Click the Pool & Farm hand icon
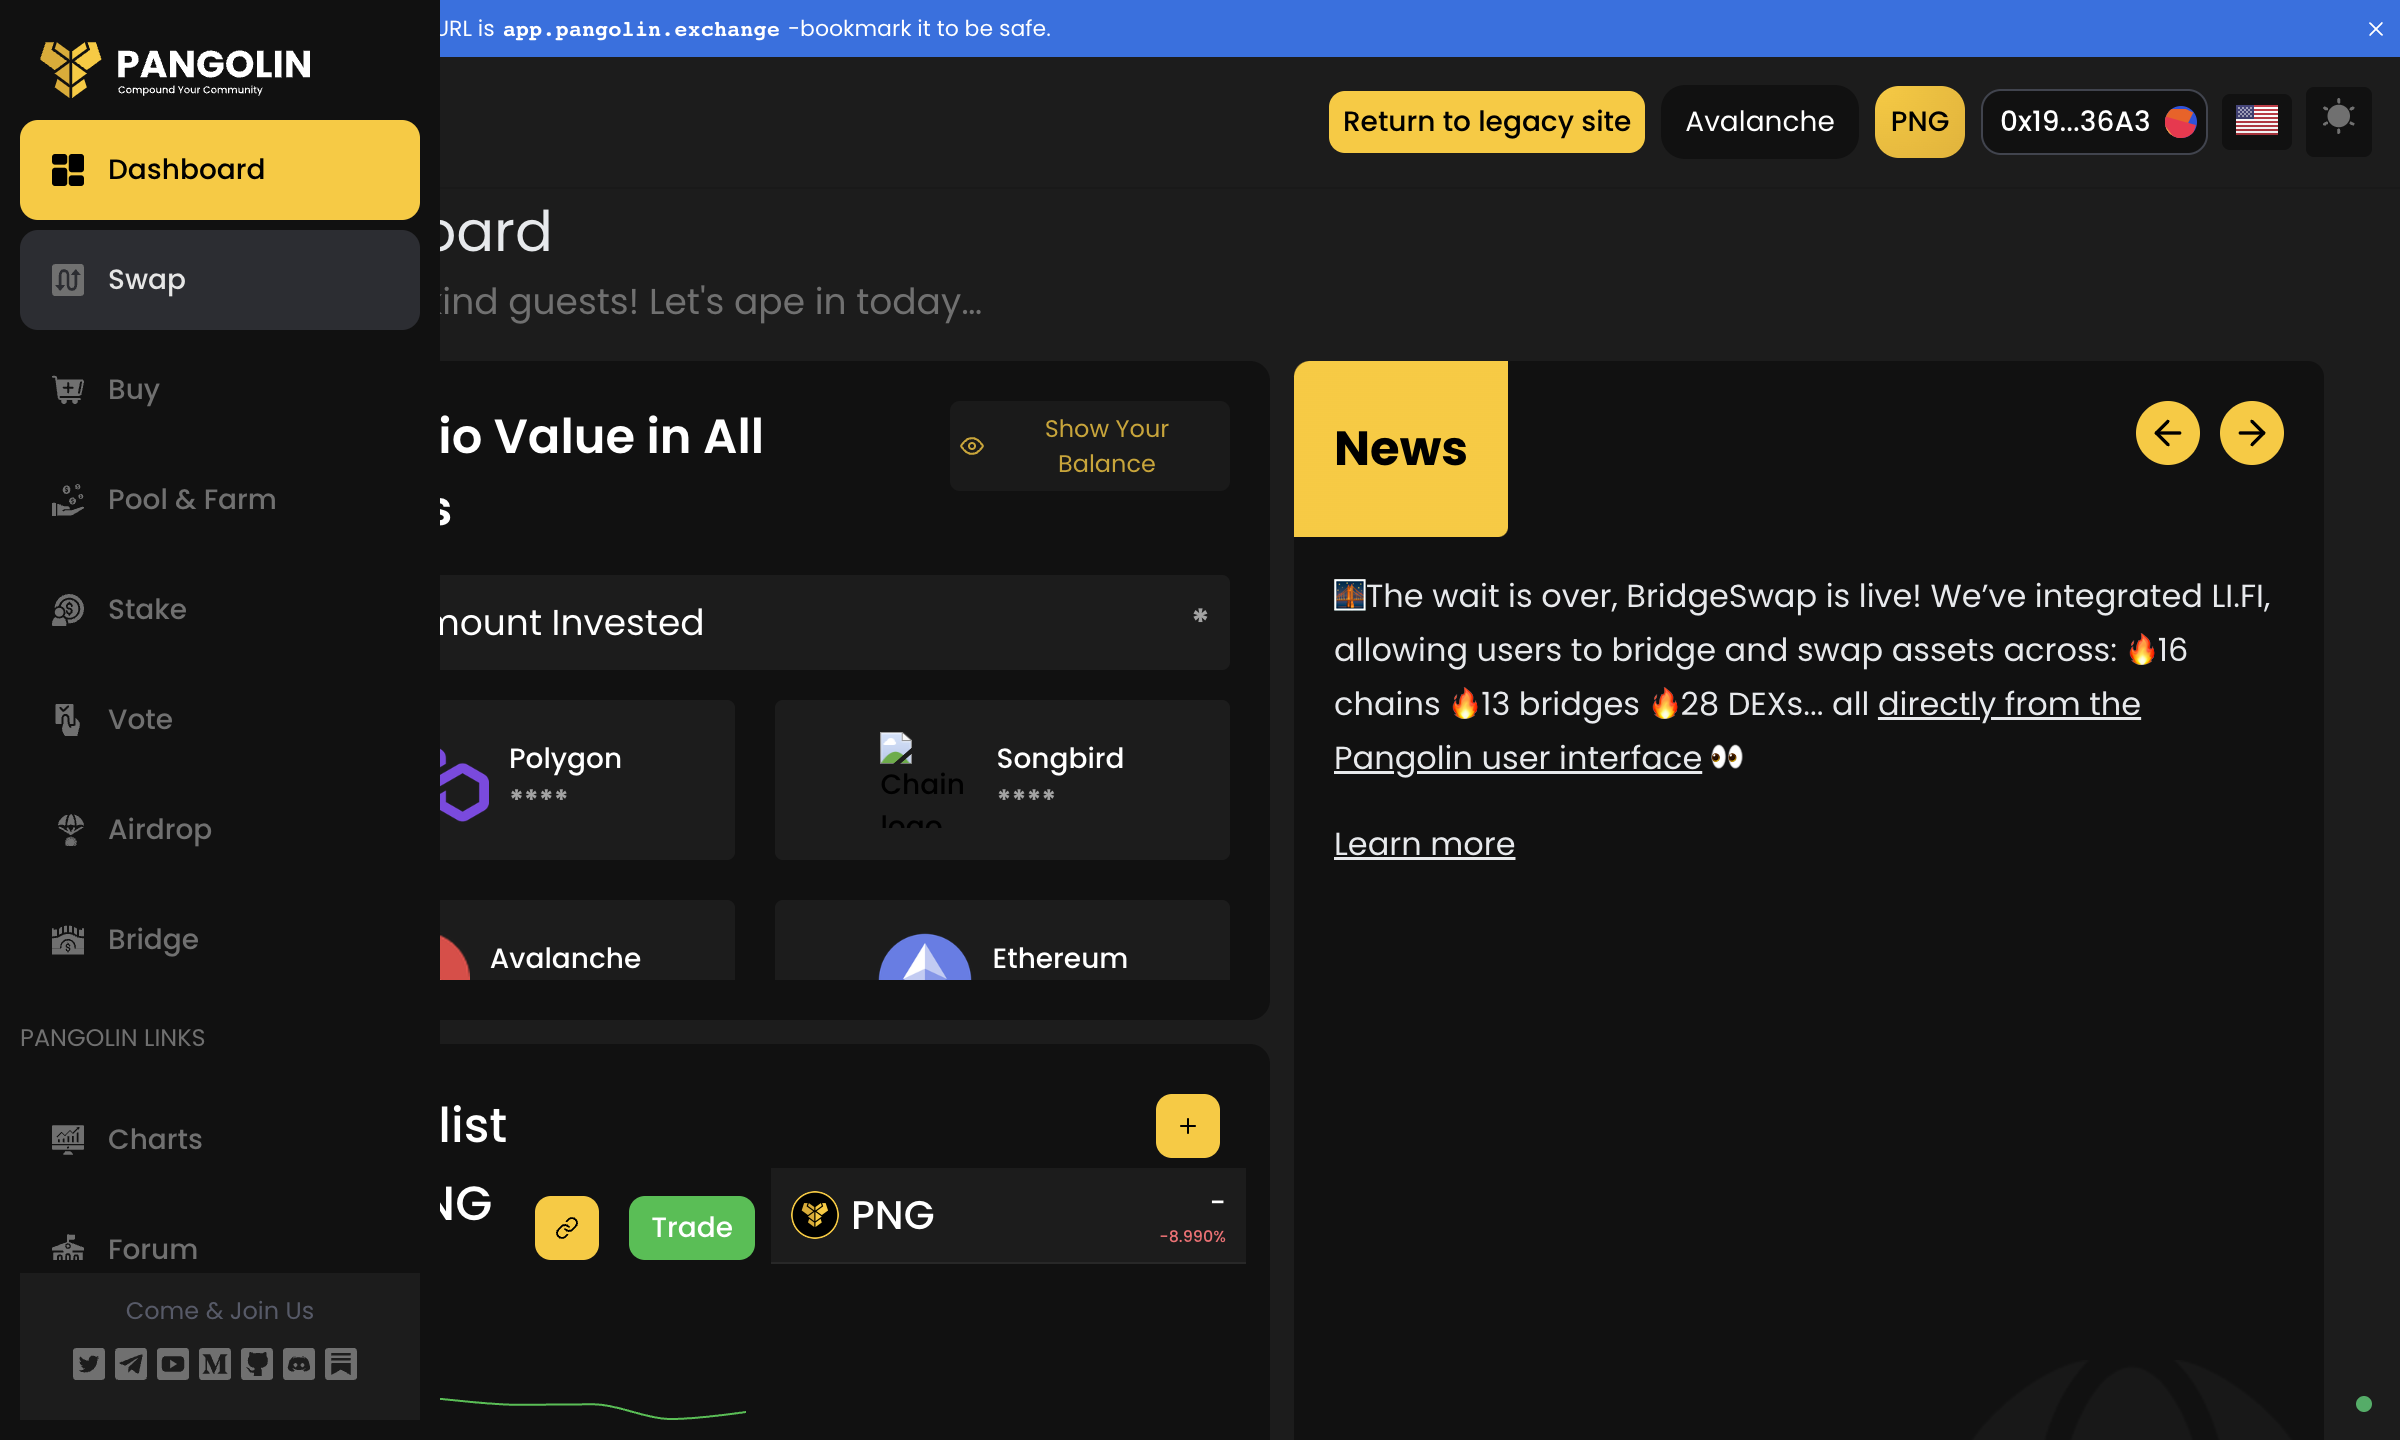This screenshot has height=1440, width=2400. pyautogui.click(x=68, y=500)
